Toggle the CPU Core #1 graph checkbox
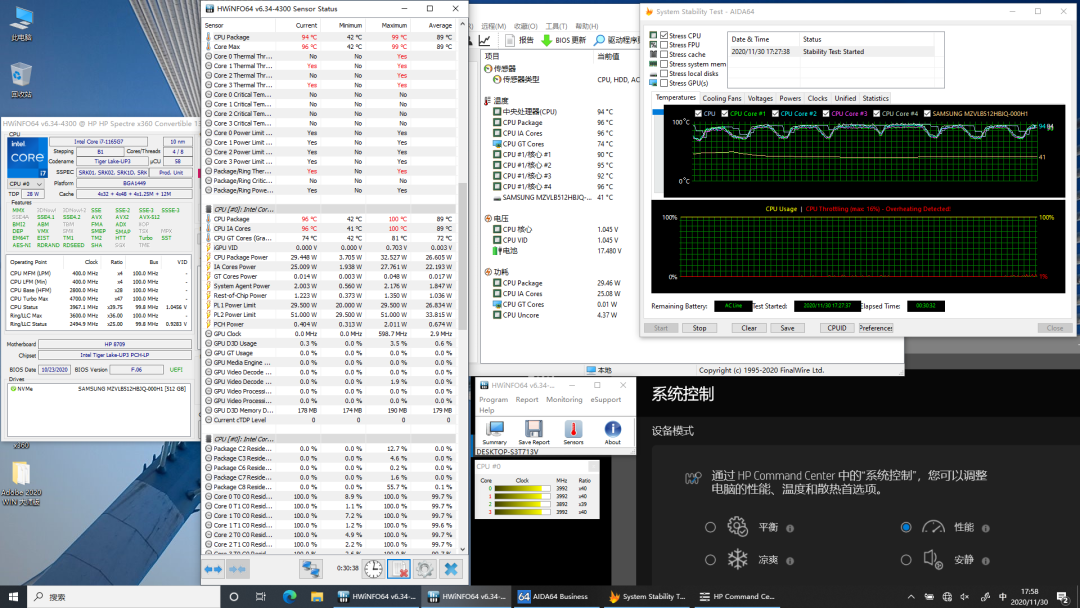Viewport: 1080px width, 608px height. pos(725,114)
